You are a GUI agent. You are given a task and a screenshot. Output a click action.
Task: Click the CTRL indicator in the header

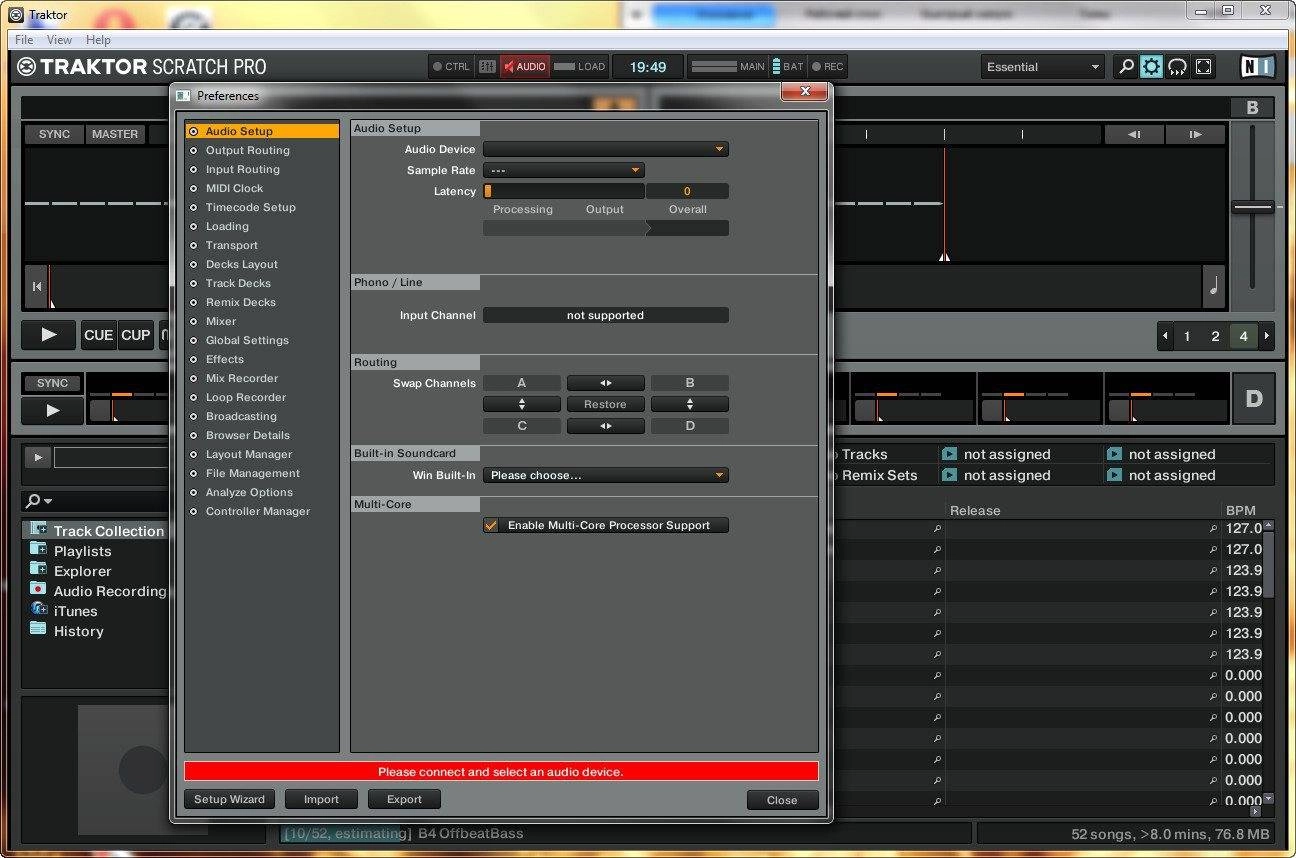click(x=451, y=67)
